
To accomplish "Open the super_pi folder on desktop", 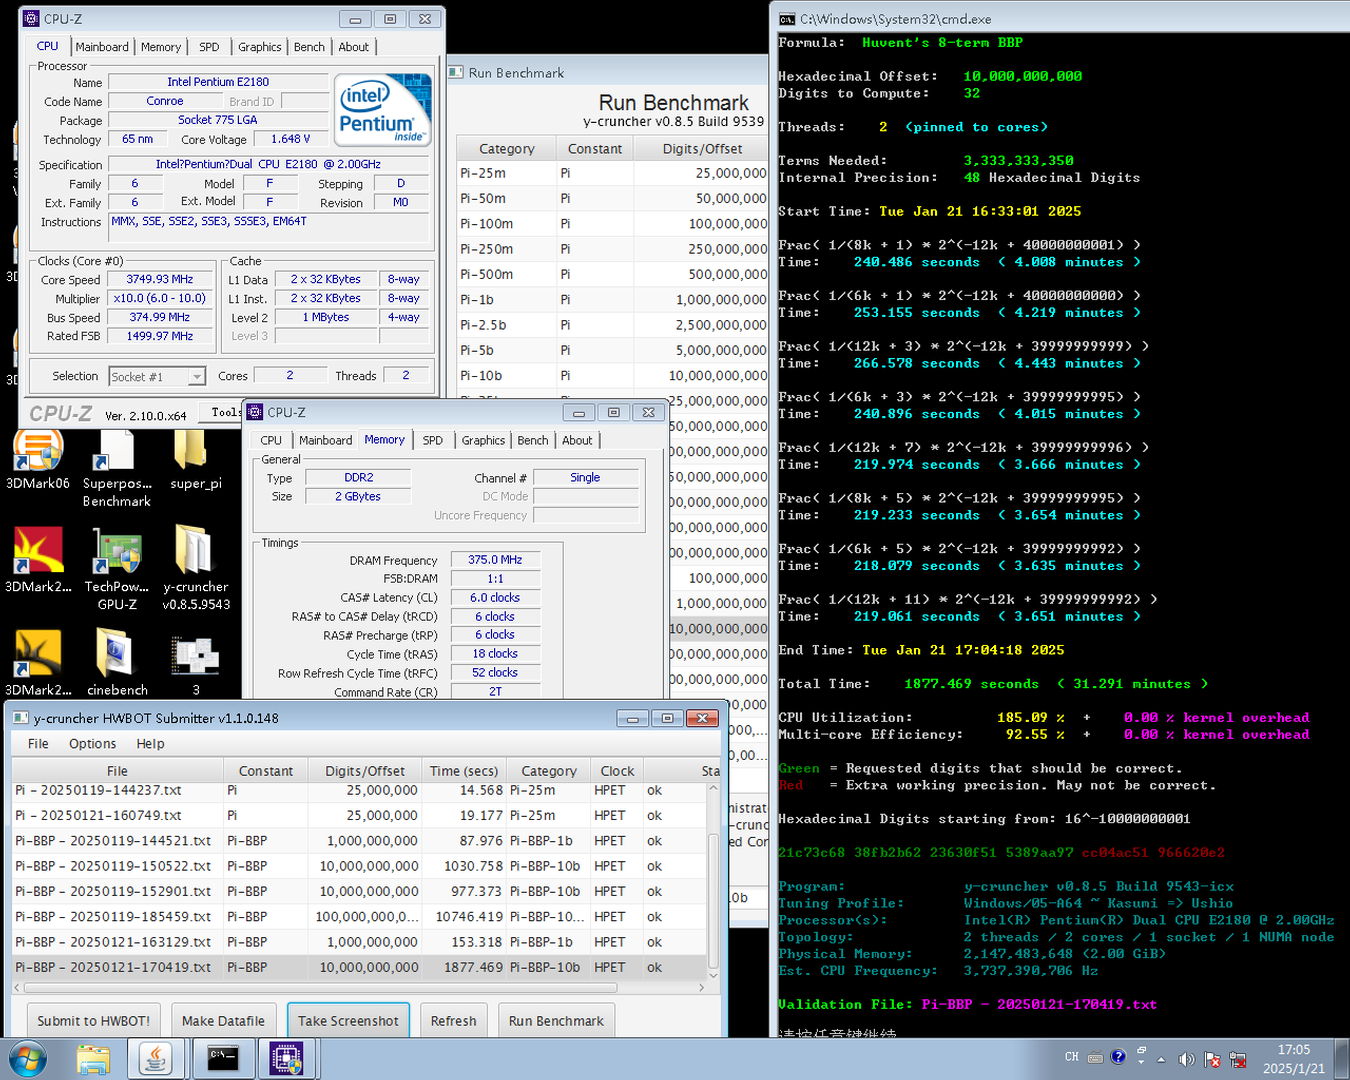I will coord(195,461).
